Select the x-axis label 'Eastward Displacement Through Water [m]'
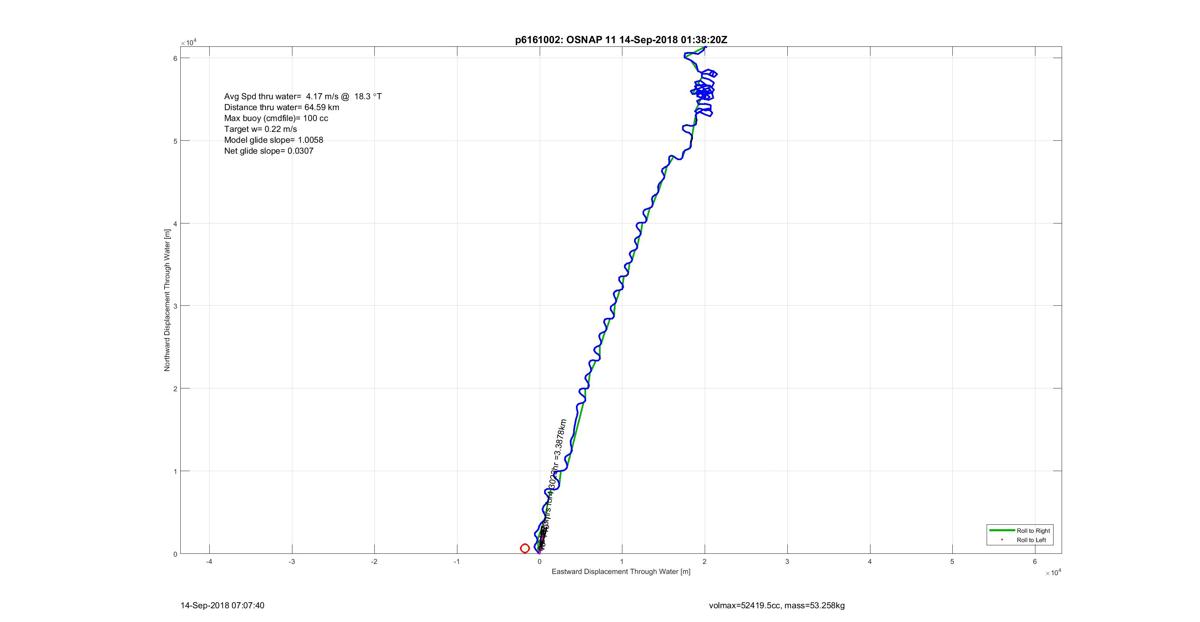1200x622 pixels. tap(621, 572)
